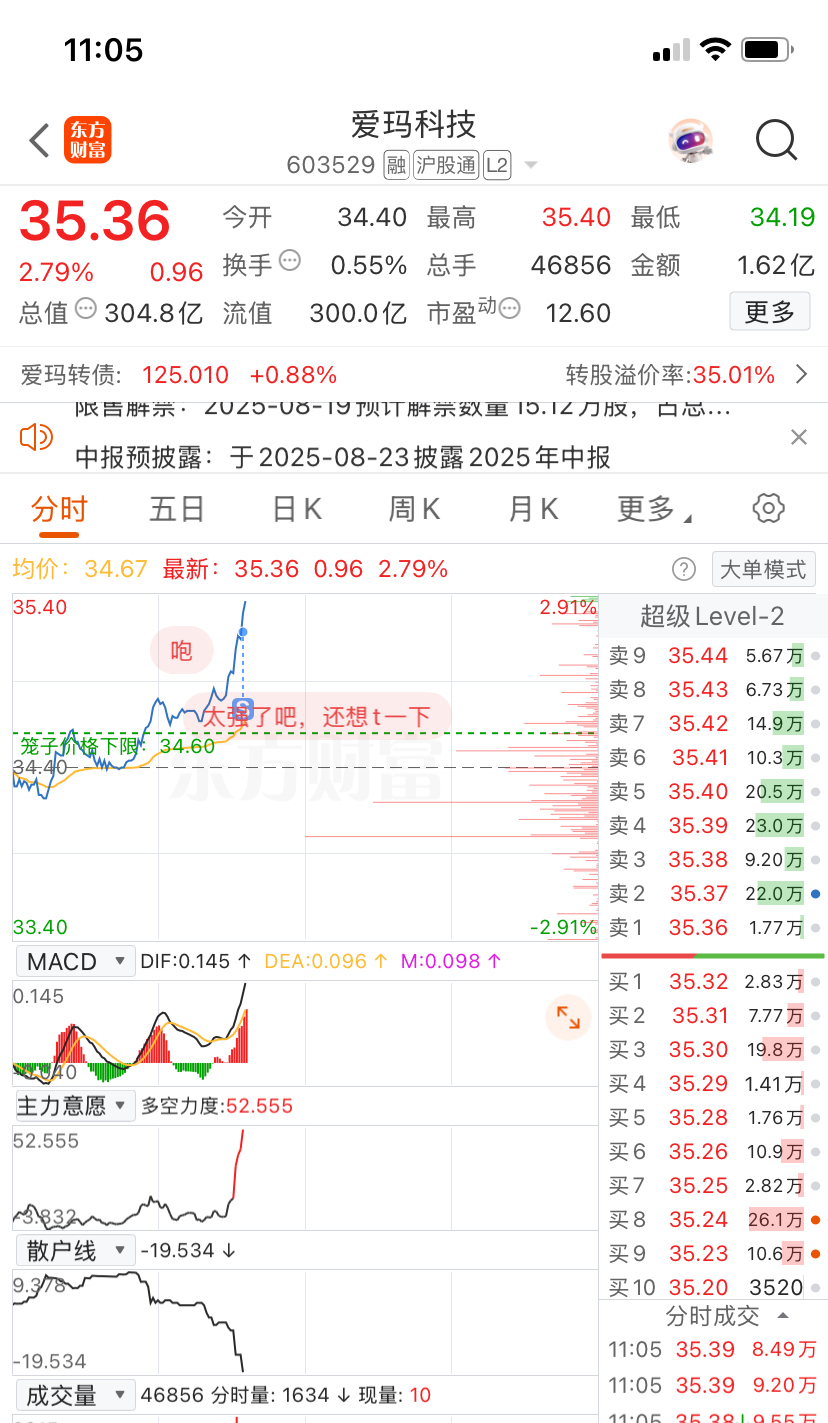Tap the info icon next to 换手
Image resolution: width=828 pixels, height=1423 pixels.
coord(290,262)
